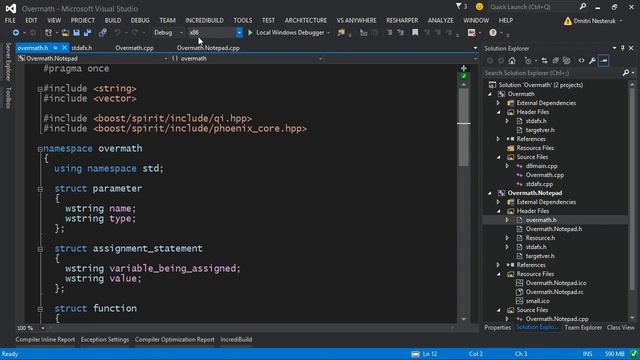Click the Home icon in Solution Explorer
The width and height of the screenshot is (640, 360).
[512, 61]
